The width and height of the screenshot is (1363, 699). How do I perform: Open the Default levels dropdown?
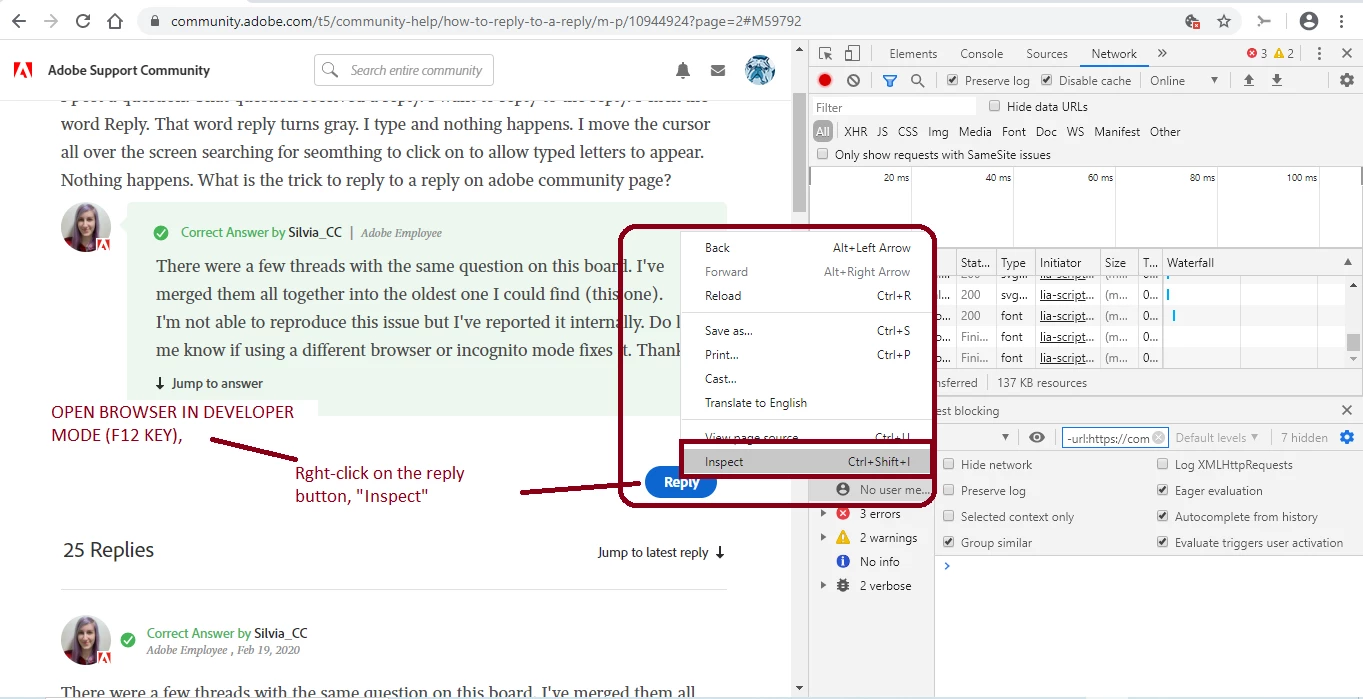(x=1217, y=438)
